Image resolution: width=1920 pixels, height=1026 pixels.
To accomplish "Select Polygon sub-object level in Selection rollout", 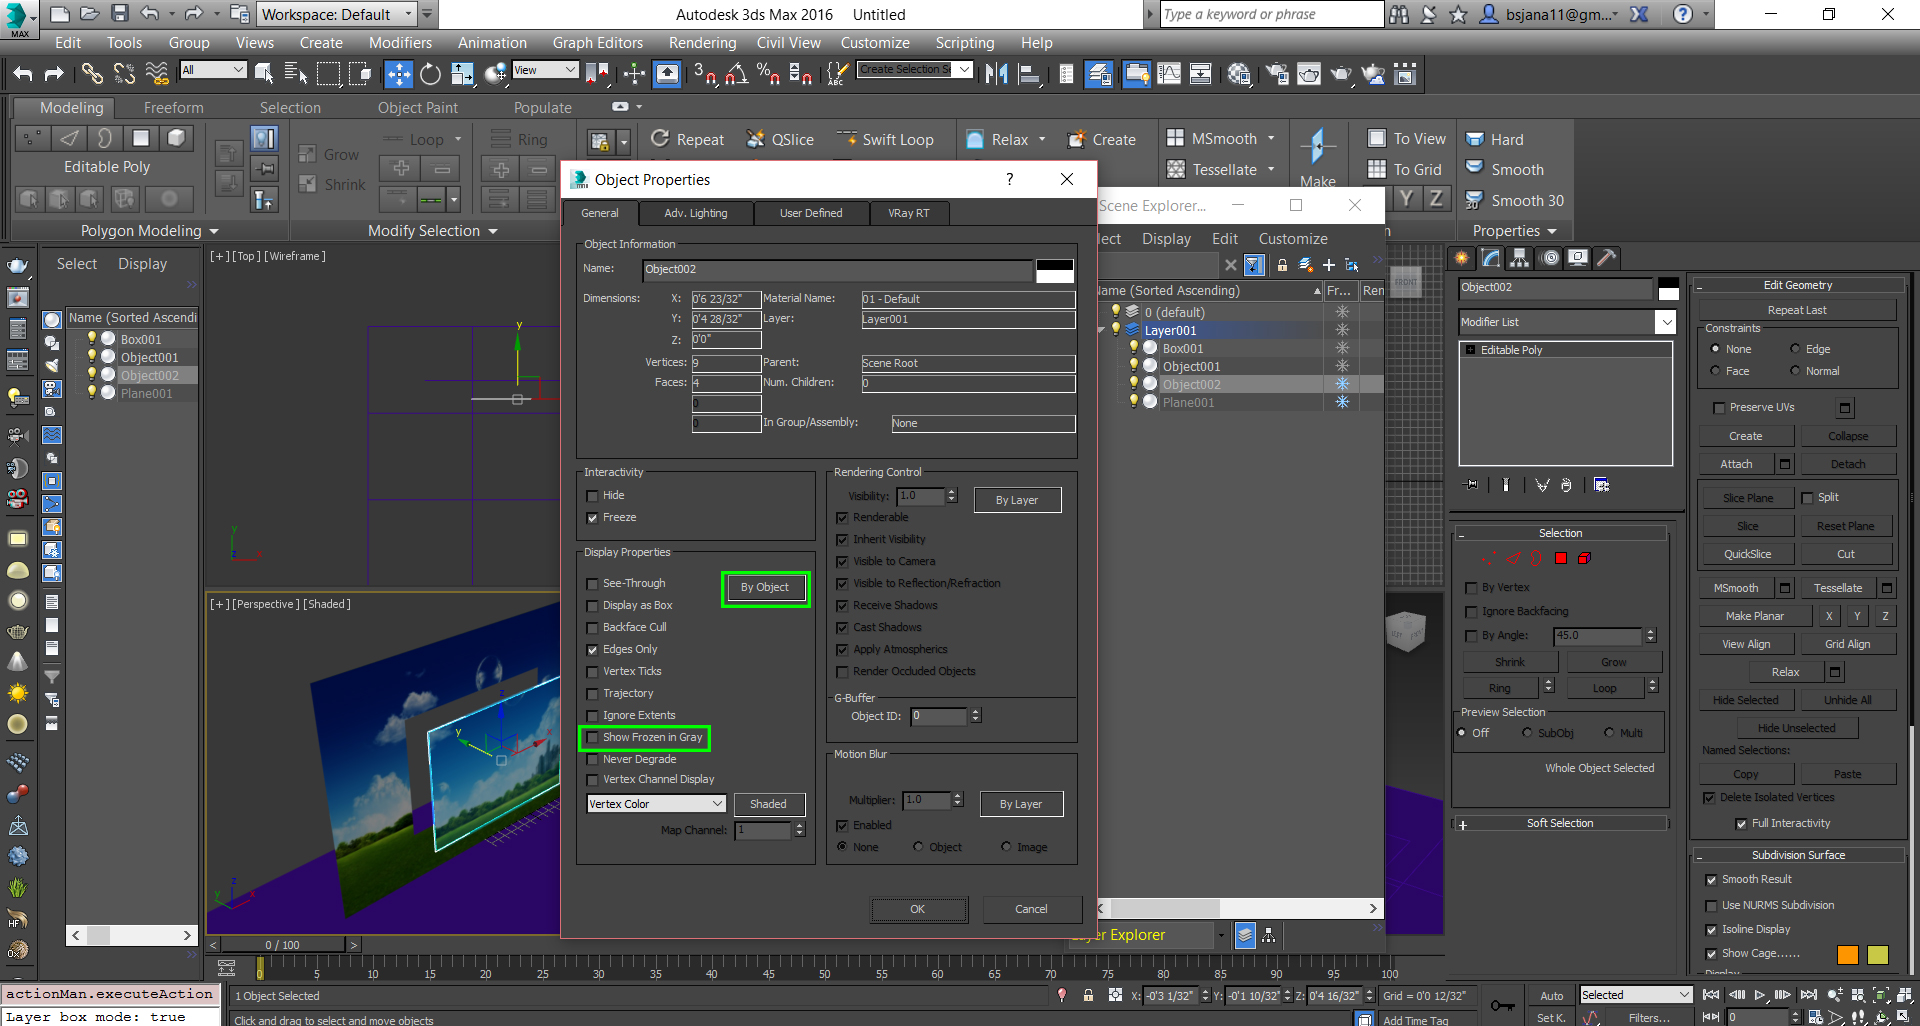I will tap(1560, 558).
